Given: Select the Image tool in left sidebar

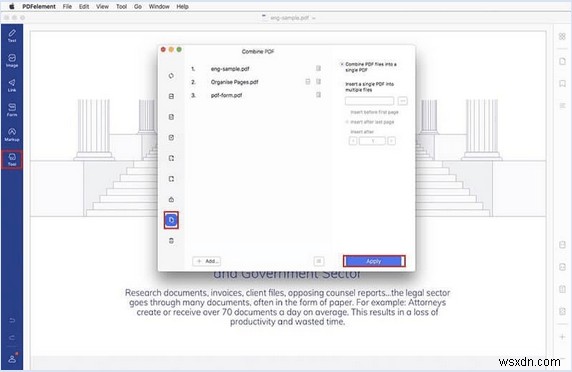Looking at the screenshot, I should point(12,61).
